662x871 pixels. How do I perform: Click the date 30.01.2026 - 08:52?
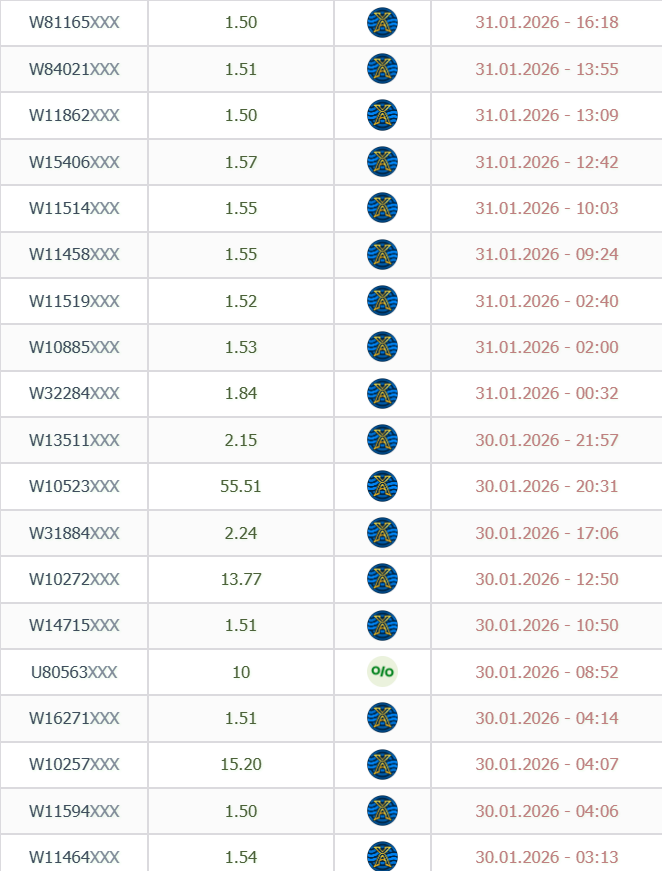click(546, 672)
